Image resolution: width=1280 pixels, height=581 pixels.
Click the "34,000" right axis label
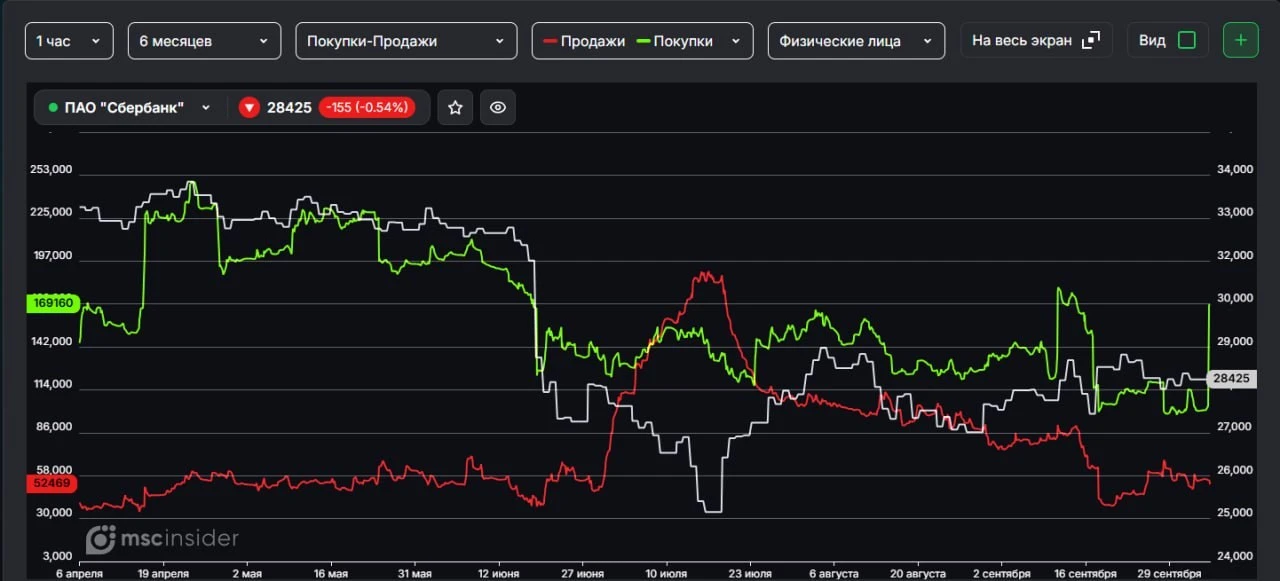[1234, 170]
